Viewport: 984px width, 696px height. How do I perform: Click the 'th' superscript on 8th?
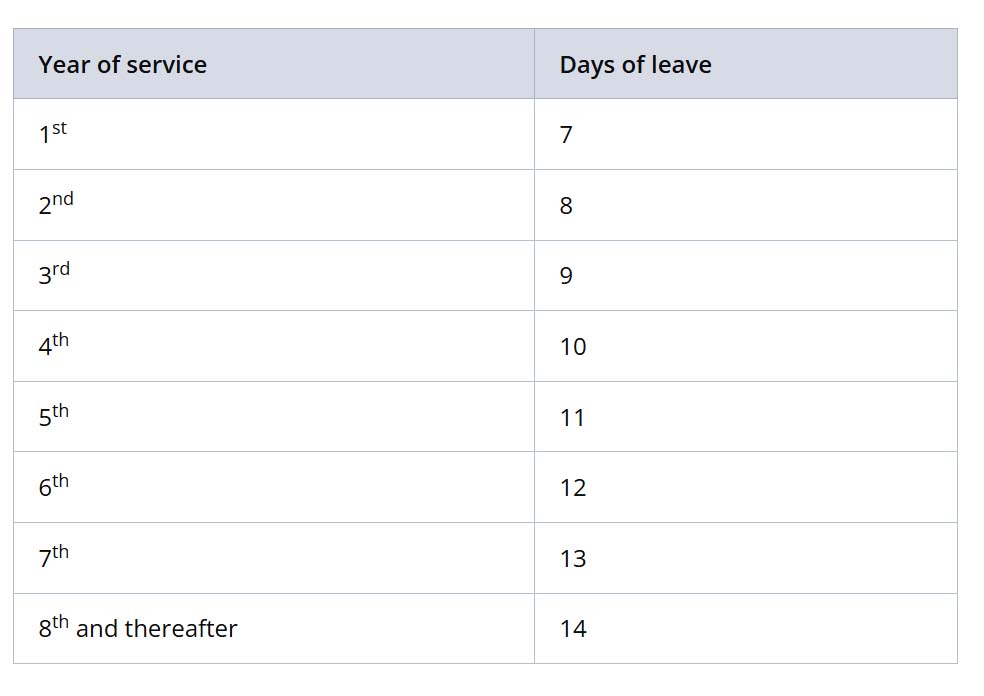pos(60,621)
